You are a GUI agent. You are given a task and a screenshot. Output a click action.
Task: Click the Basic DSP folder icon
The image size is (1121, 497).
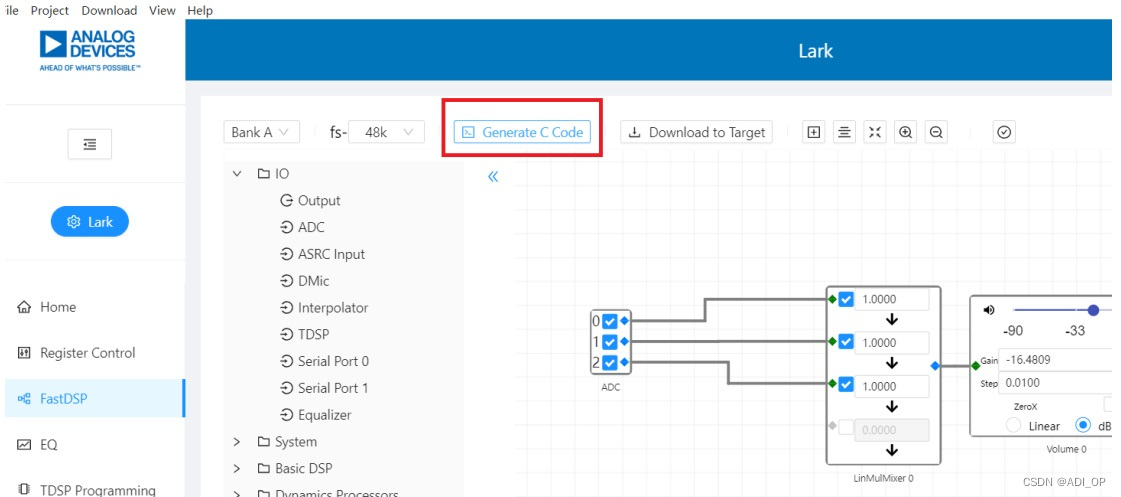[263, 468]
